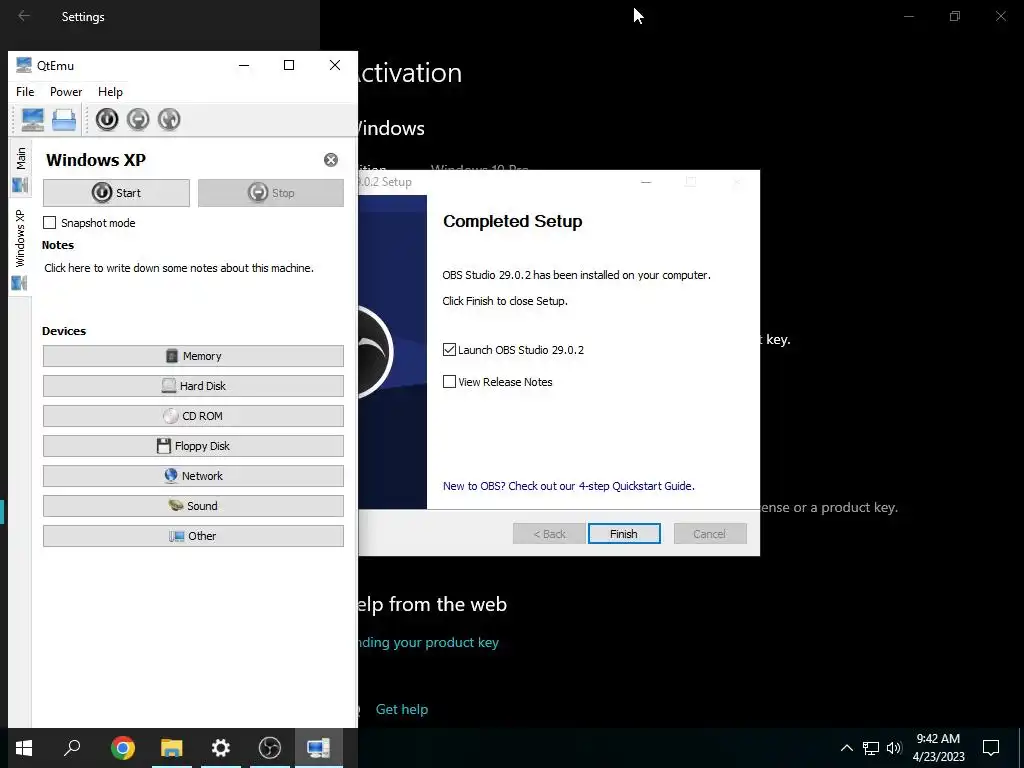This screenshot has width=1024, height=768.
Task: Open the 4-step Quickstart Guide link
Action: [569, 486]
